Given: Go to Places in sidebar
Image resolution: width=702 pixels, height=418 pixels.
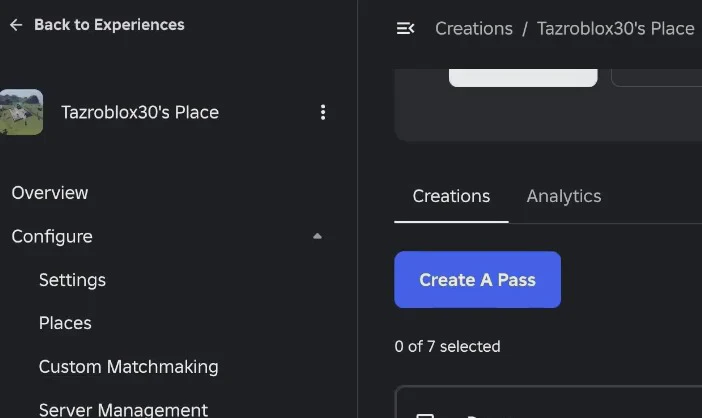Looking at the screenshot, I should 65,323.
